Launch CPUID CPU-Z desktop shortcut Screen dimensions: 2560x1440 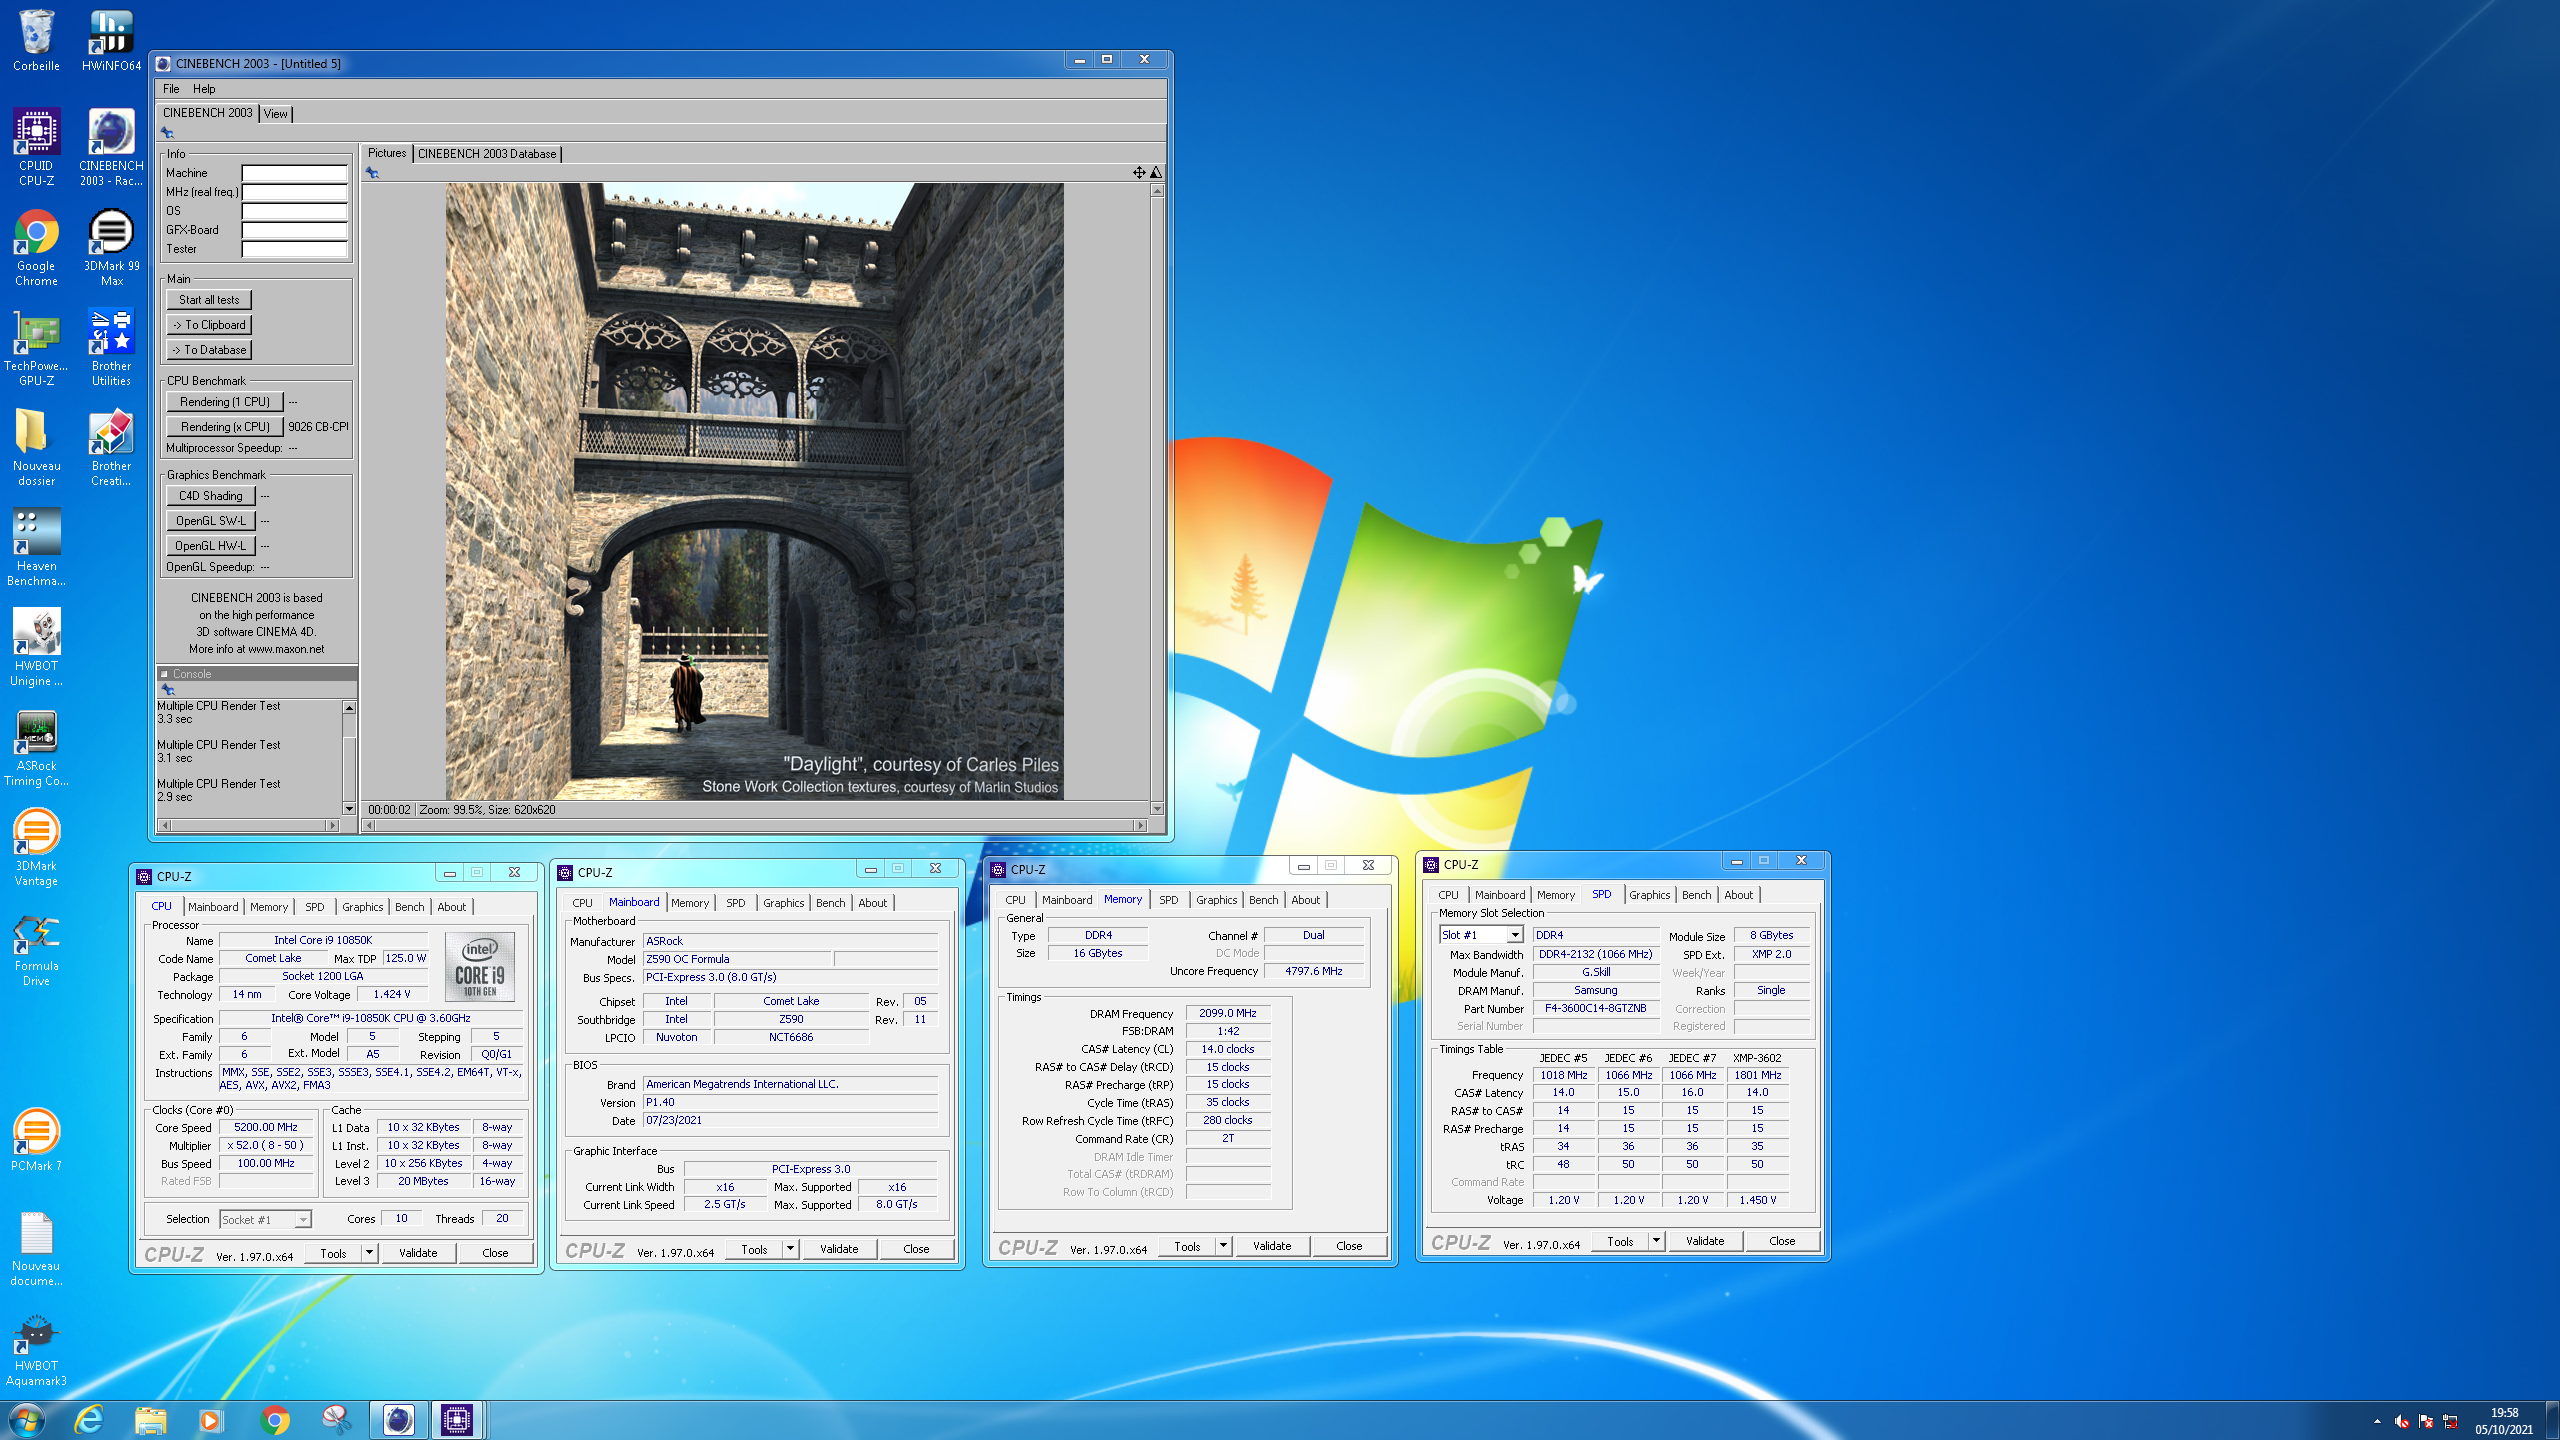pos(36,147)
